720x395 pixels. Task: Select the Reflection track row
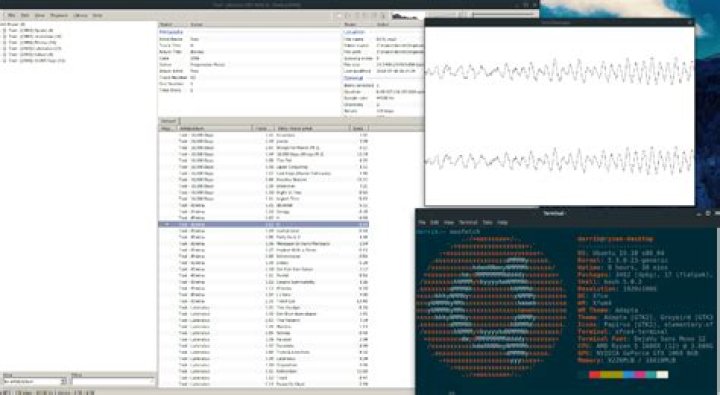point(264,371)
